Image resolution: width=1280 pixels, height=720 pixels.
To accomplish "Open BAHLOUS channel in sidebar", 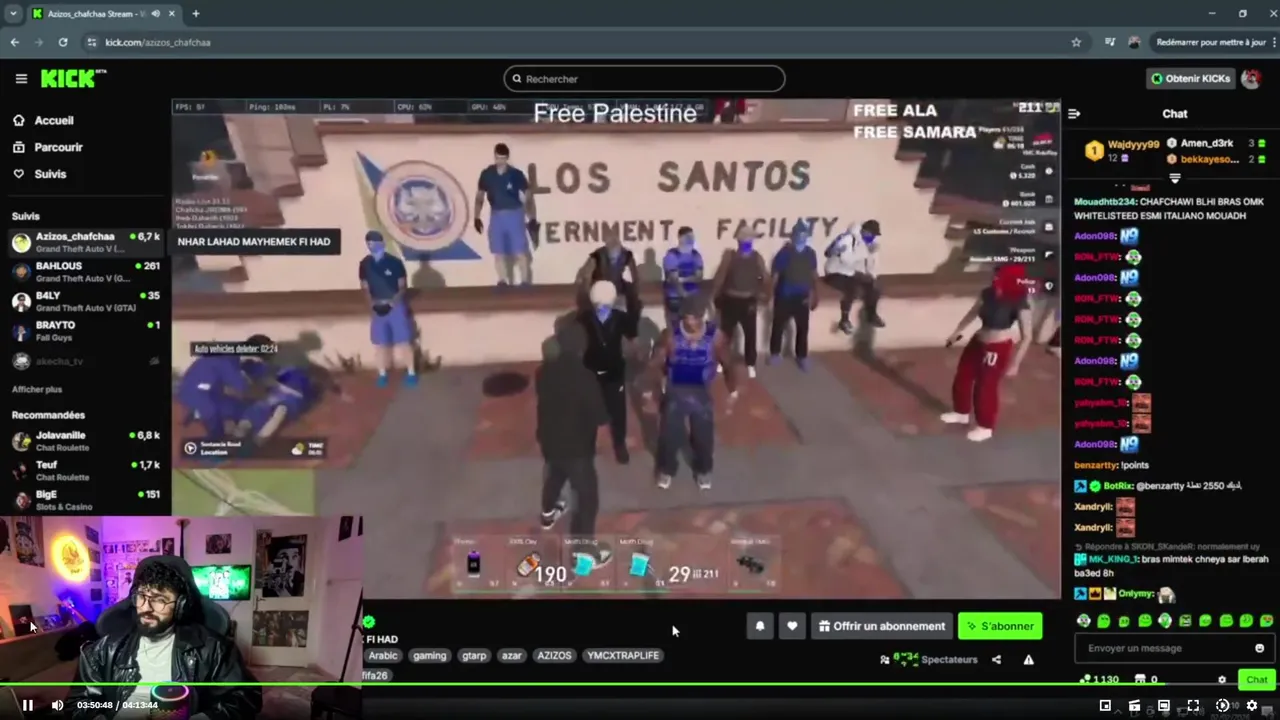I will coord(86,272).
